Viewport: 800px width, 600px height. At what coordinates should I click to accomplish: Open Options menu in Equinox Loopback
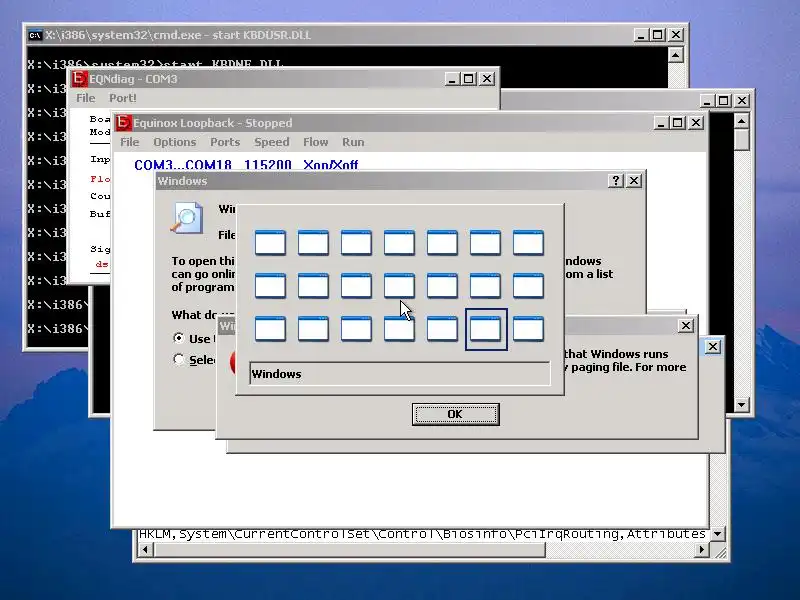point(174,142)
